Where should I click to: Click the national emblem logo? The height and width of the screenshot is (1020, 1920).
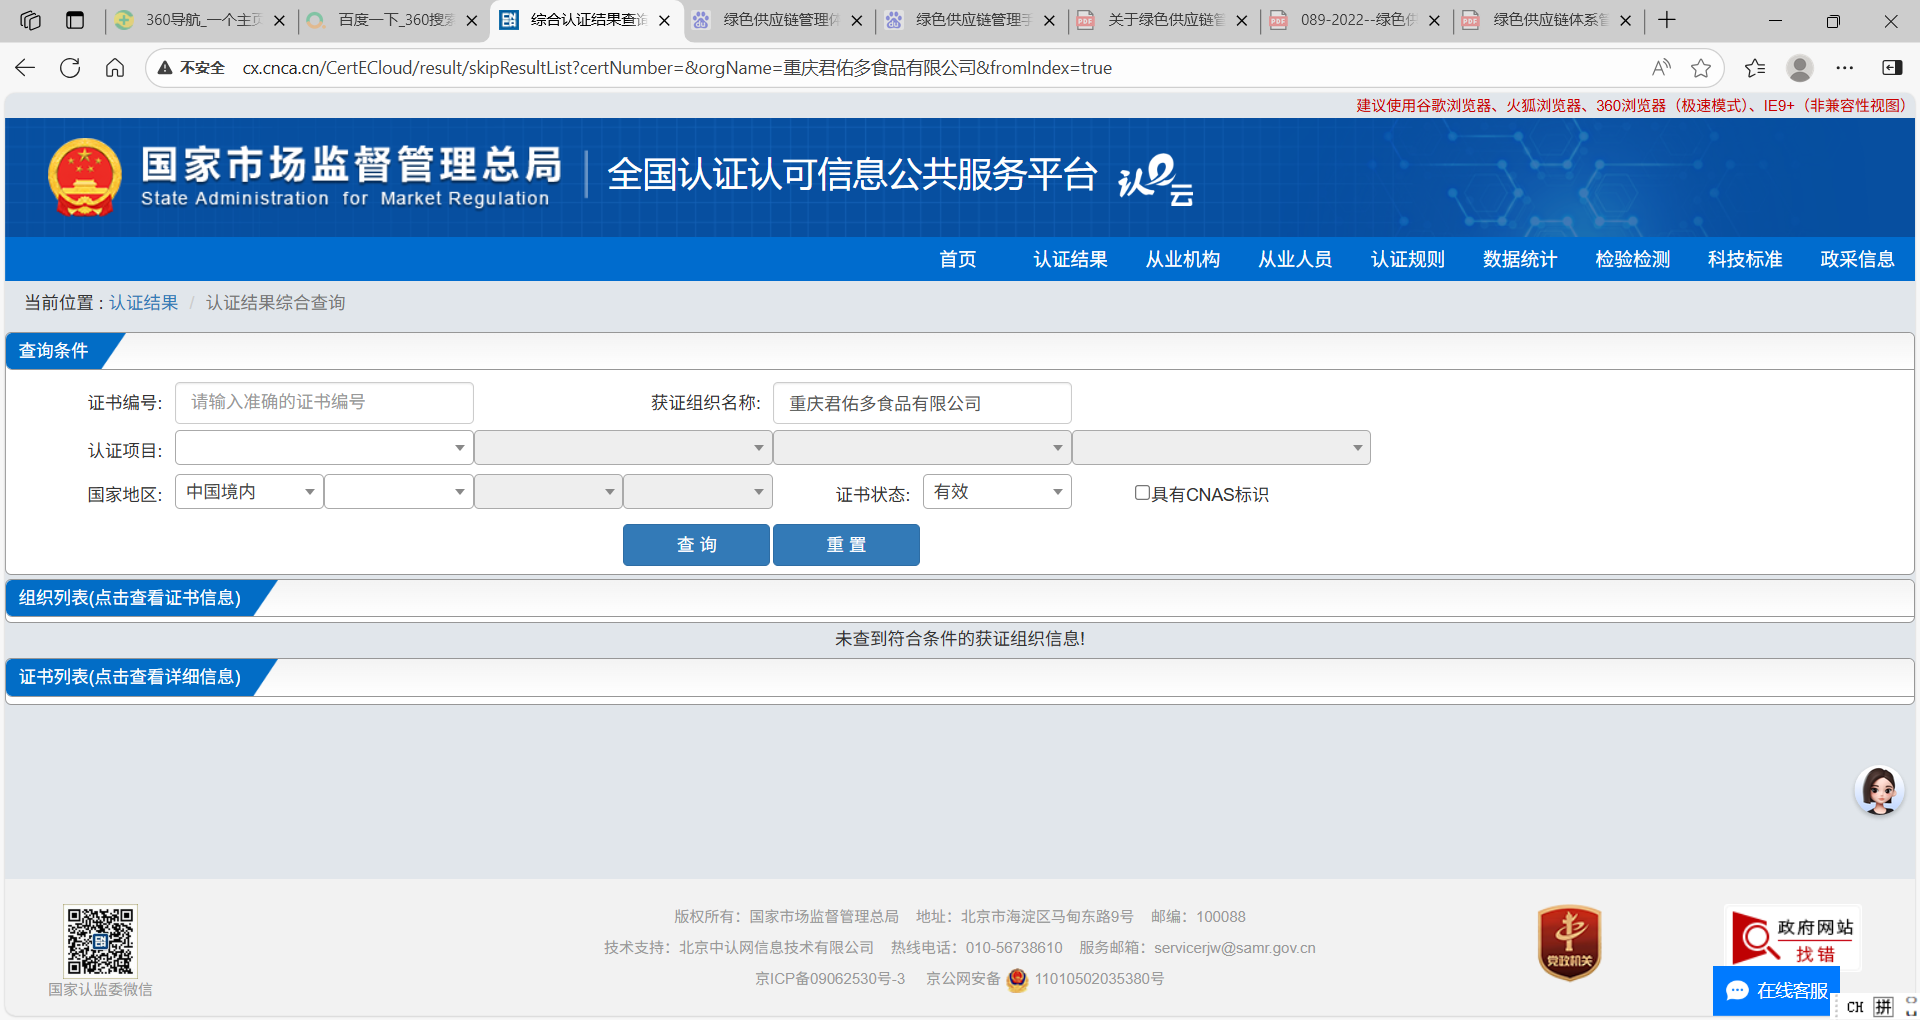(85, 177)
